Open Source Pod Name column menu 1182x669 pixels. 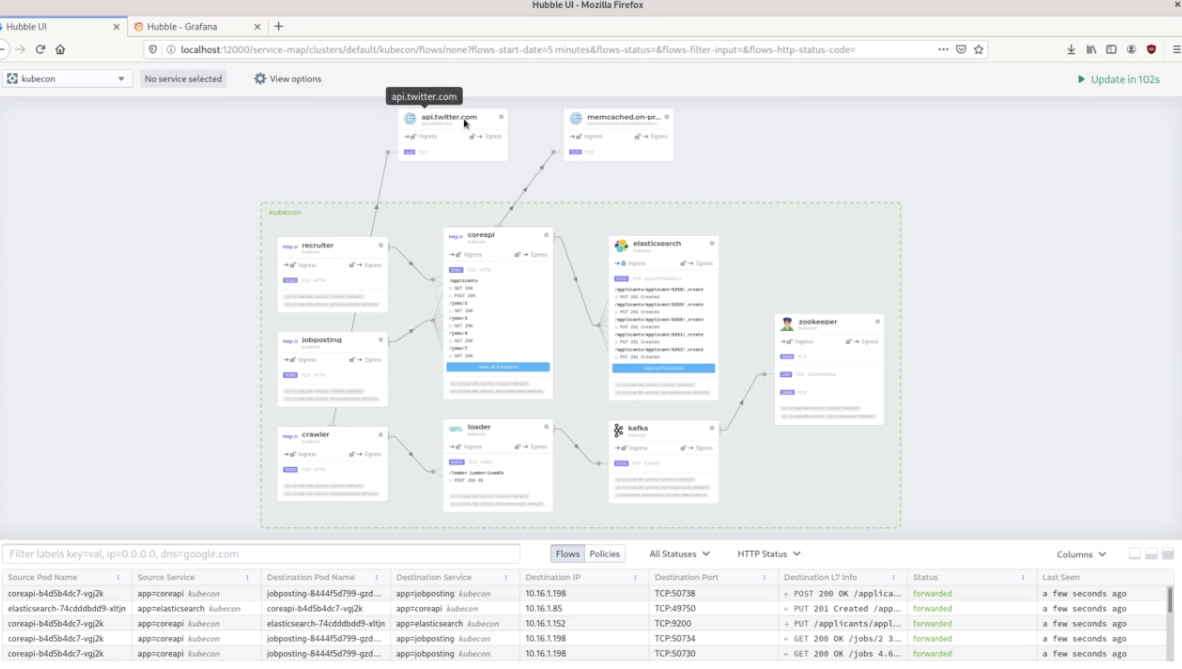tap(118, 578)
